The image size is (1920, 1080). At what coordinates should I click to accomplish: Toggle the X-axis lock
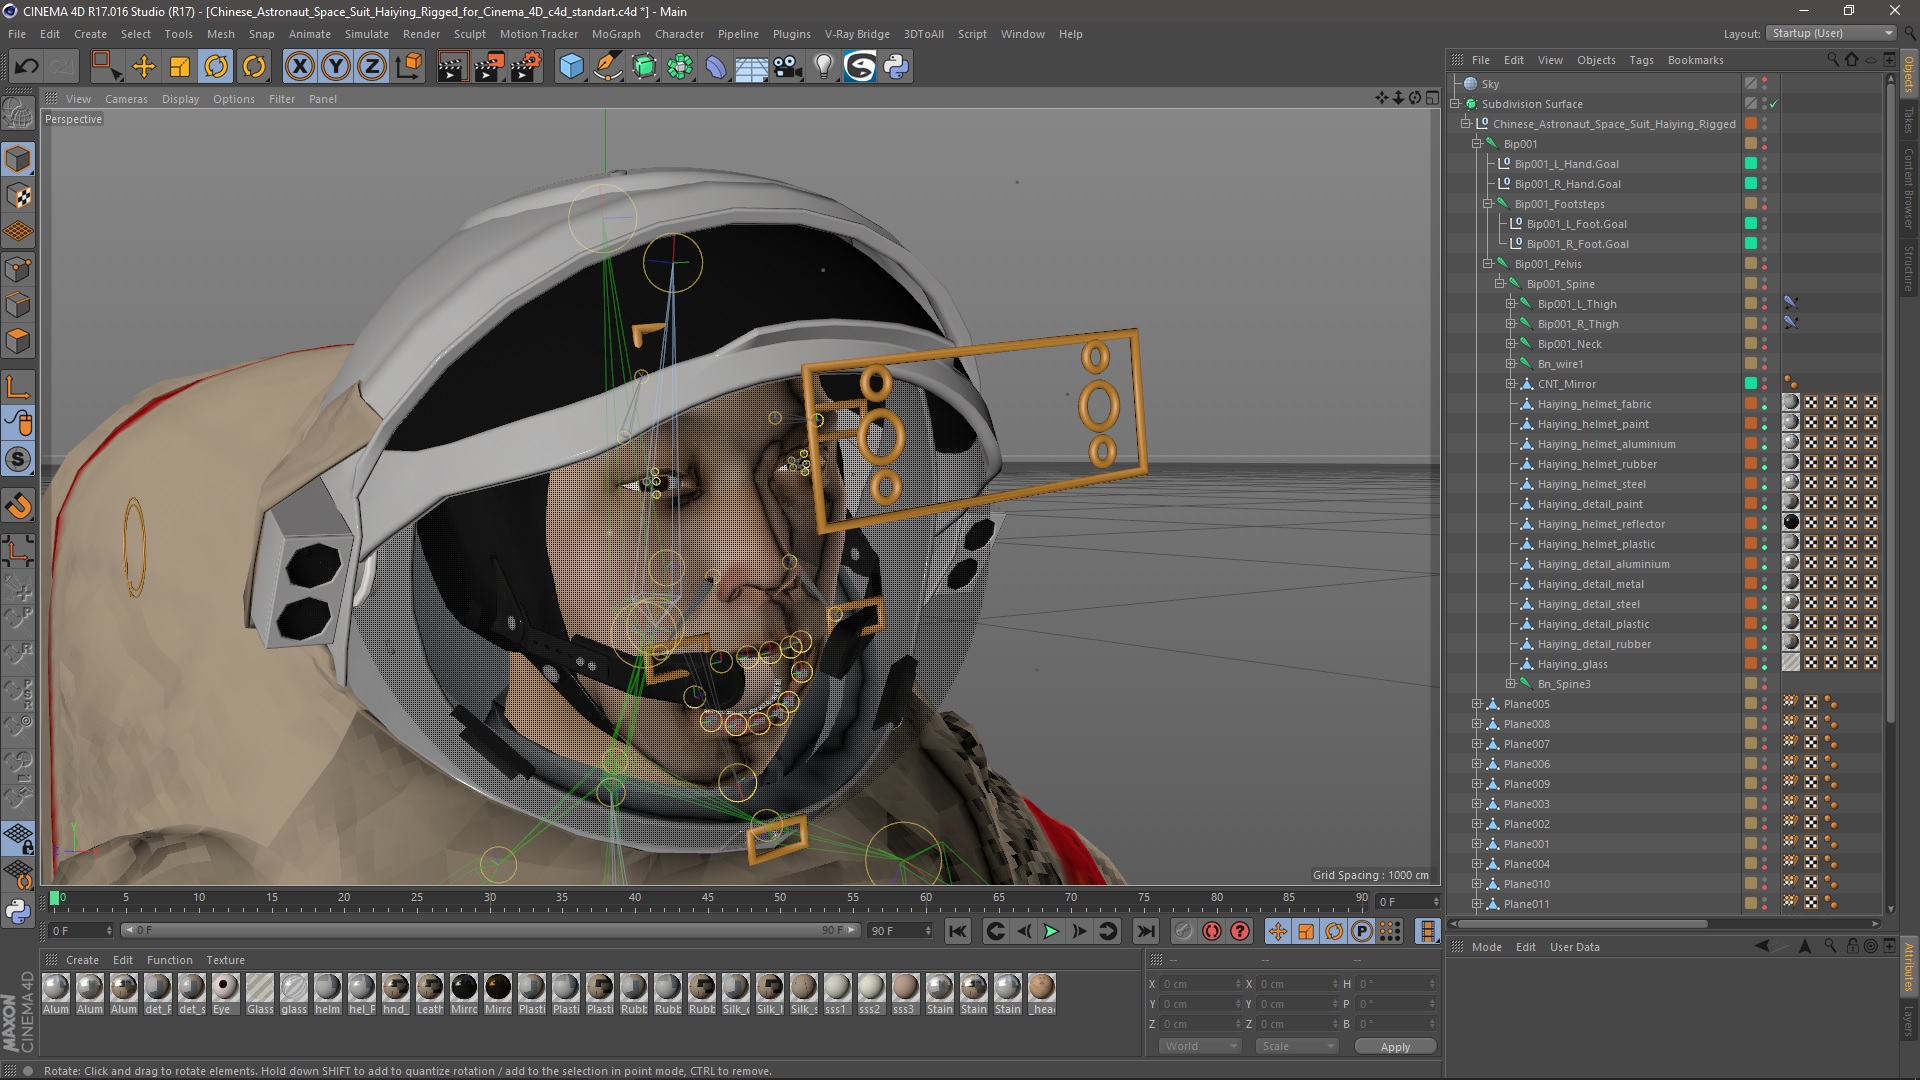click(299, 67)
